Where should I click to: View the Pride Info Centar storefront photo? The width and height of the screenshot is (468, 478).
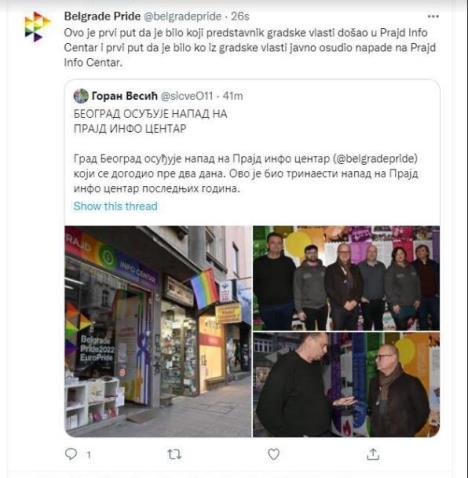(x=158, y=331)
